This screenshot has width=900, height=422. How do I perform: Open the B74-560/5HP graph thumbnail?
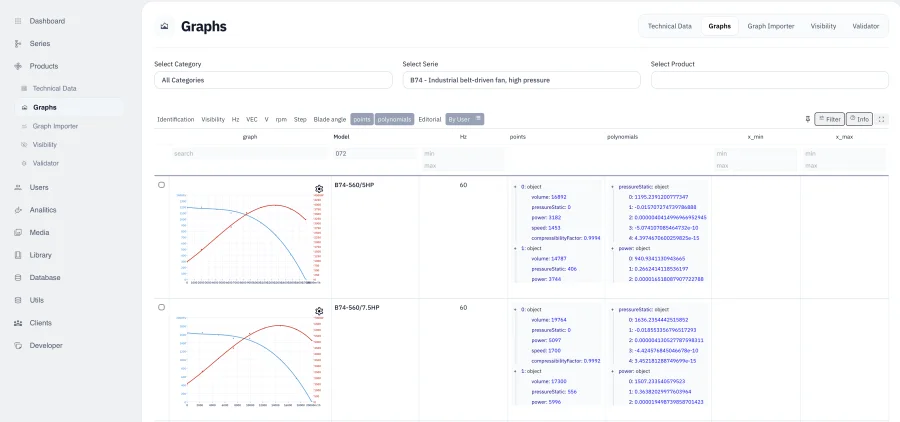click(x=249, y=239)
